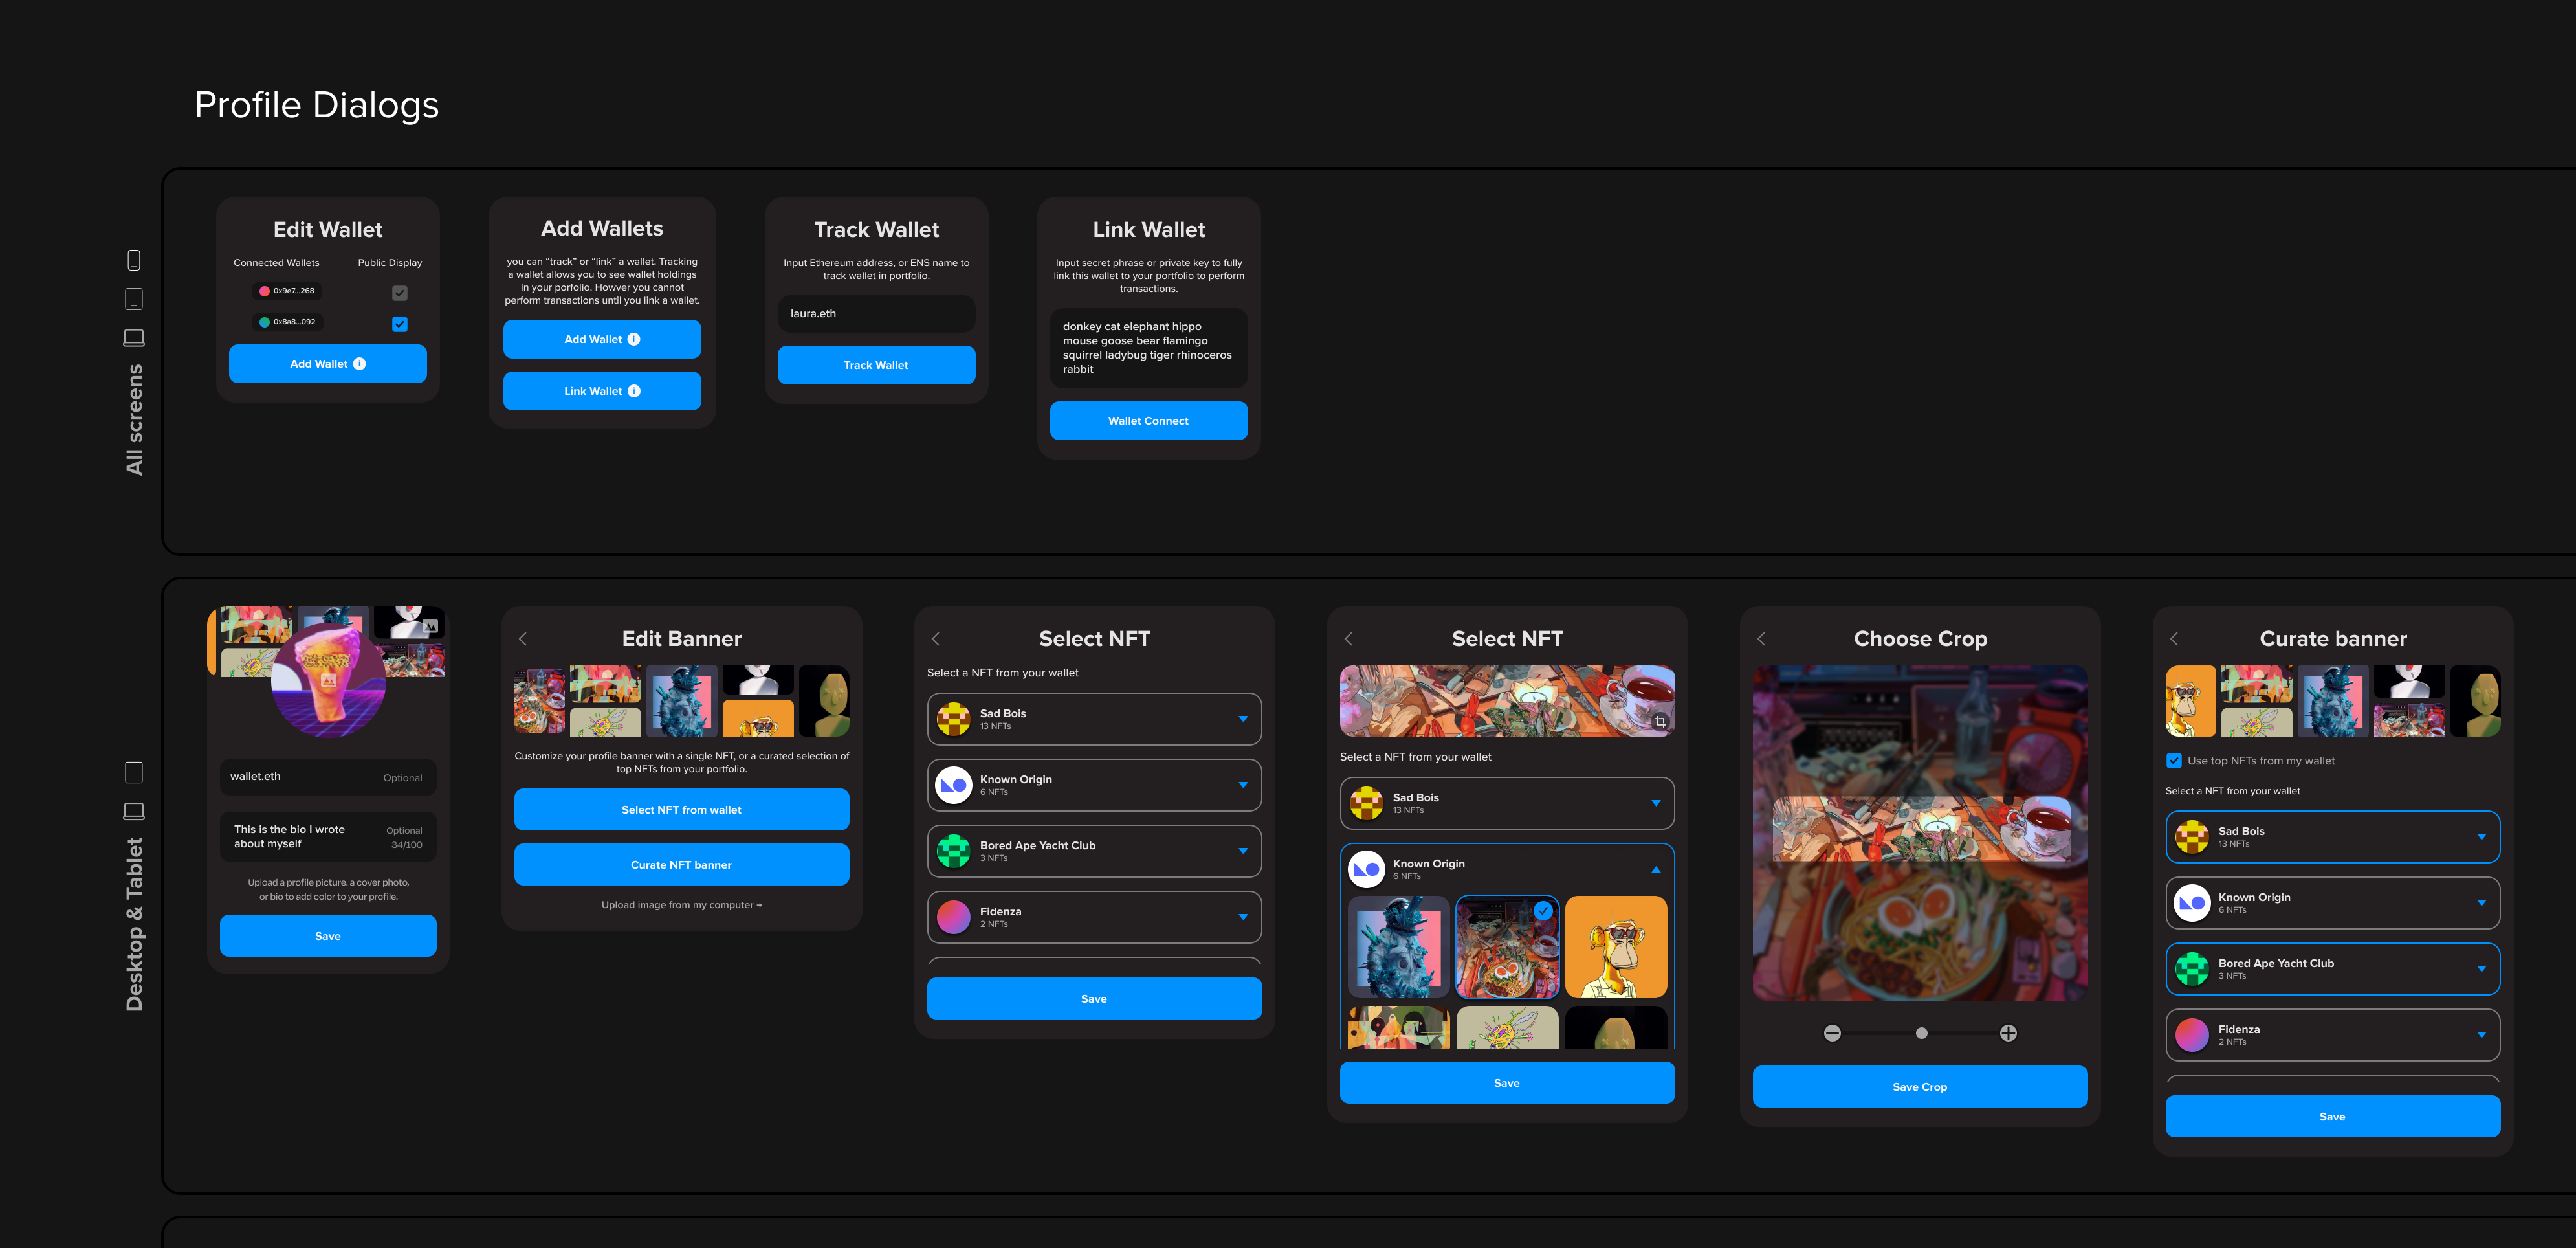Click the zoom-out minus icon in Choose Crop
Screen dimensions: 2576x1248
(x=1833, y=1033)
